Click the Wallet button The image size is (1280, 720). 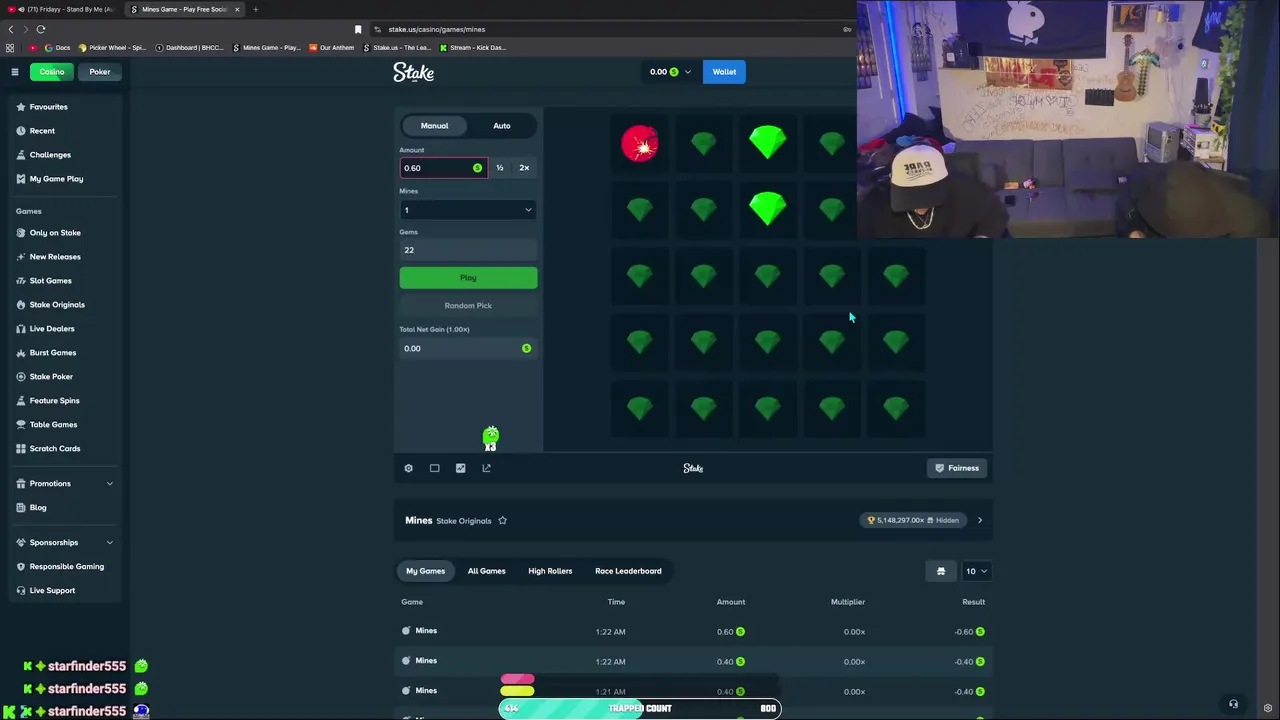[x=724, y=72]
